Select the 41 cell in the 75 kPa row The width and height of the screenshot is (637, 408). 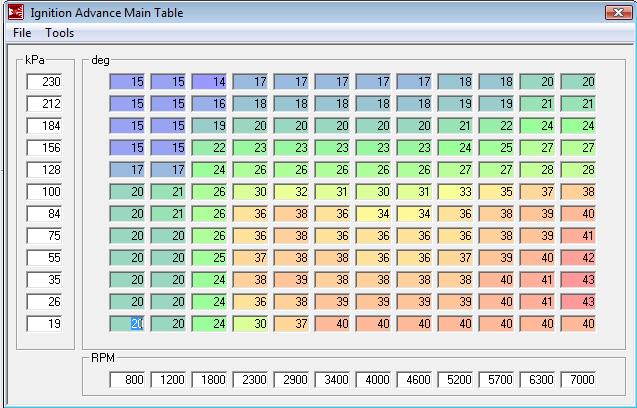coord(578,235)
